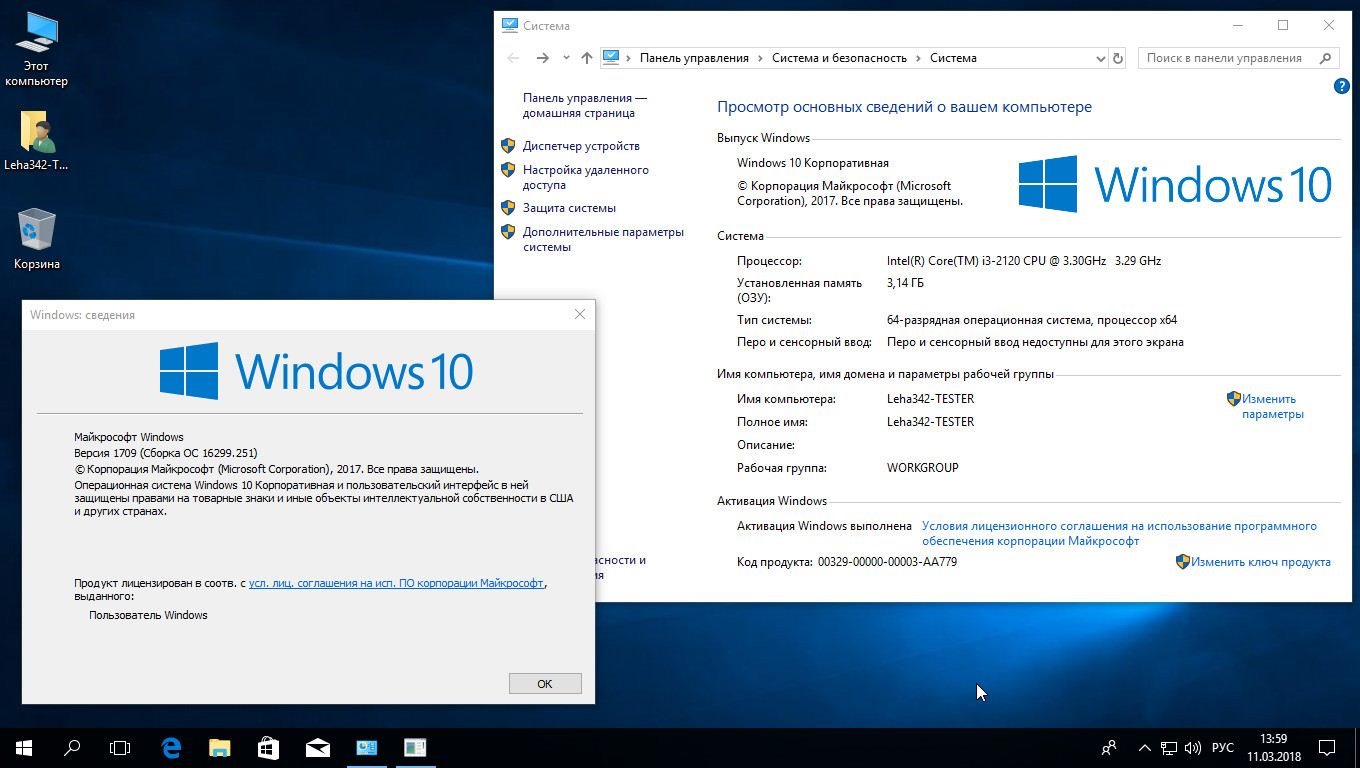
Task: Go up one level in Control Panel
Action: click(587, 58)
